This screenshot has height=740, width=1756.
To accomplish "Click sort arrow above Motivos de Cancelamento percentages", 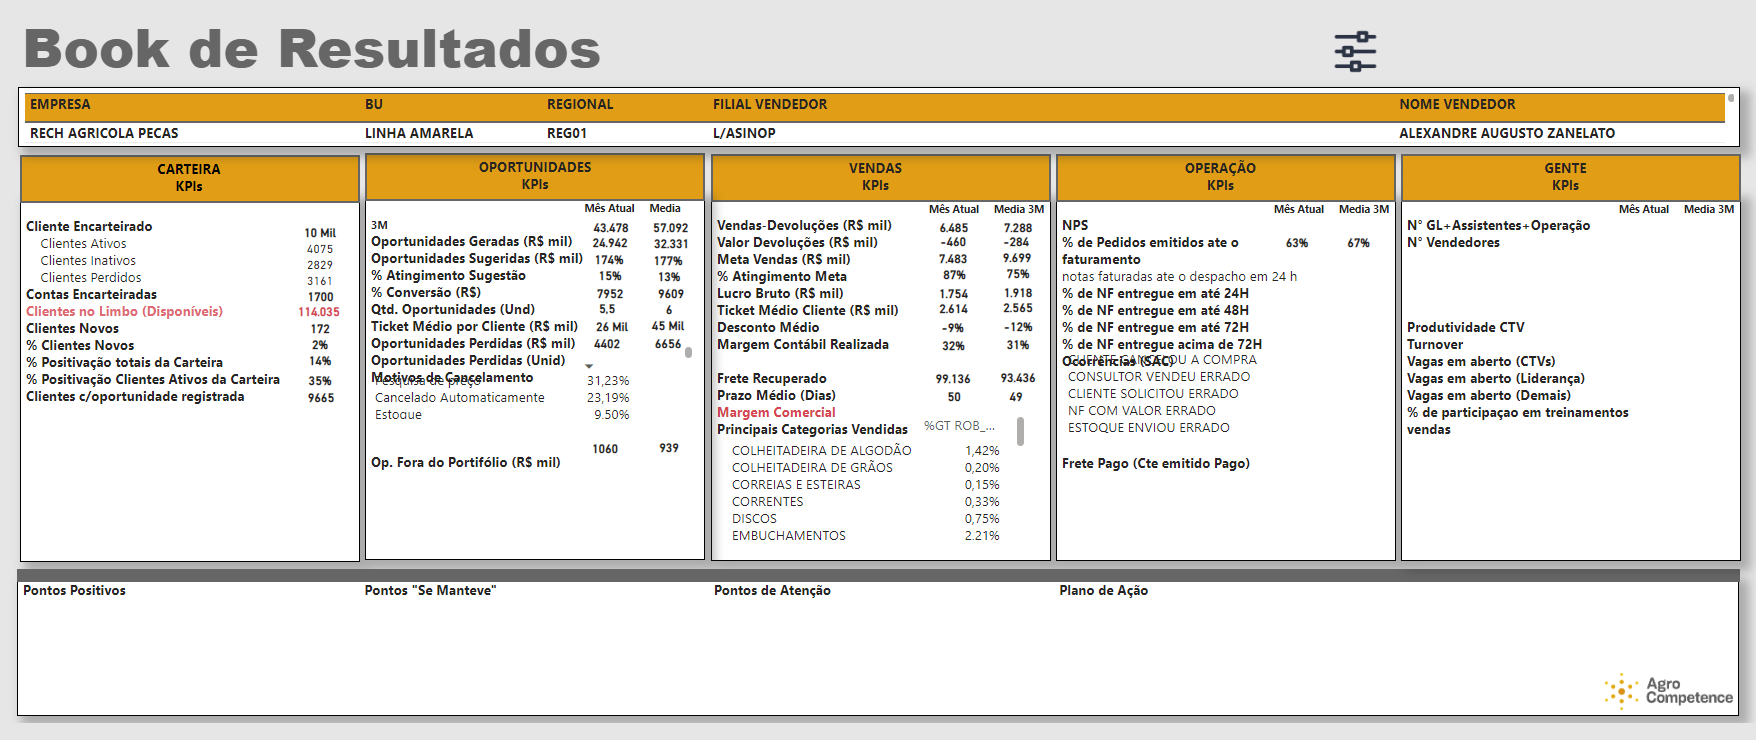I will [589, 366].
